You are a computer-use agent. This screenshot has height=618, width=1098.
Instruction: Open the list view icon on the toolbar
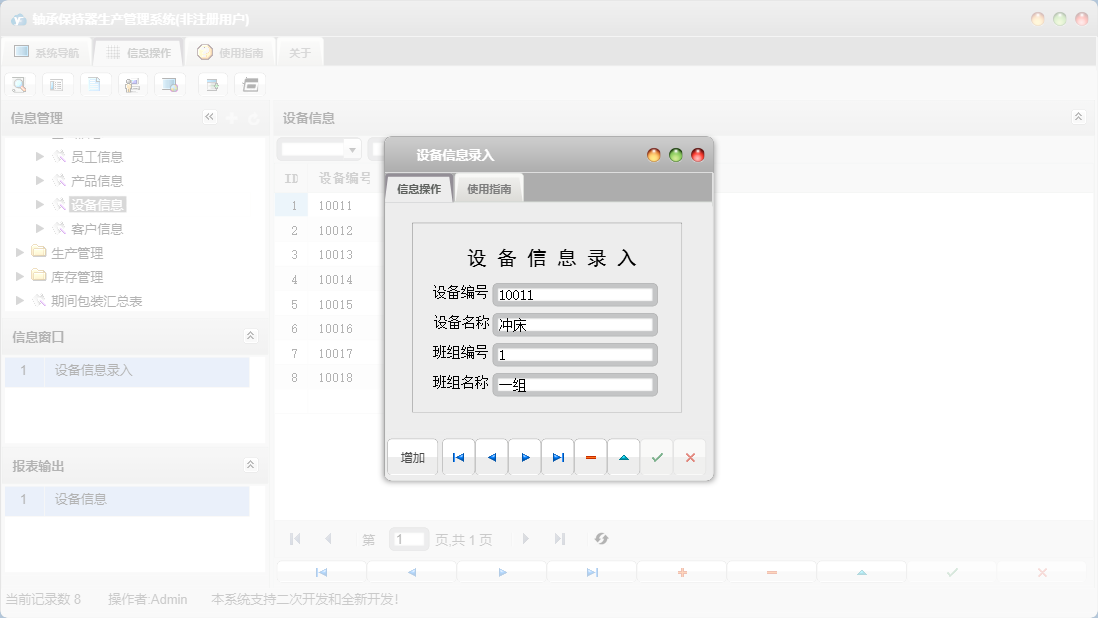[x=57, y=84]
